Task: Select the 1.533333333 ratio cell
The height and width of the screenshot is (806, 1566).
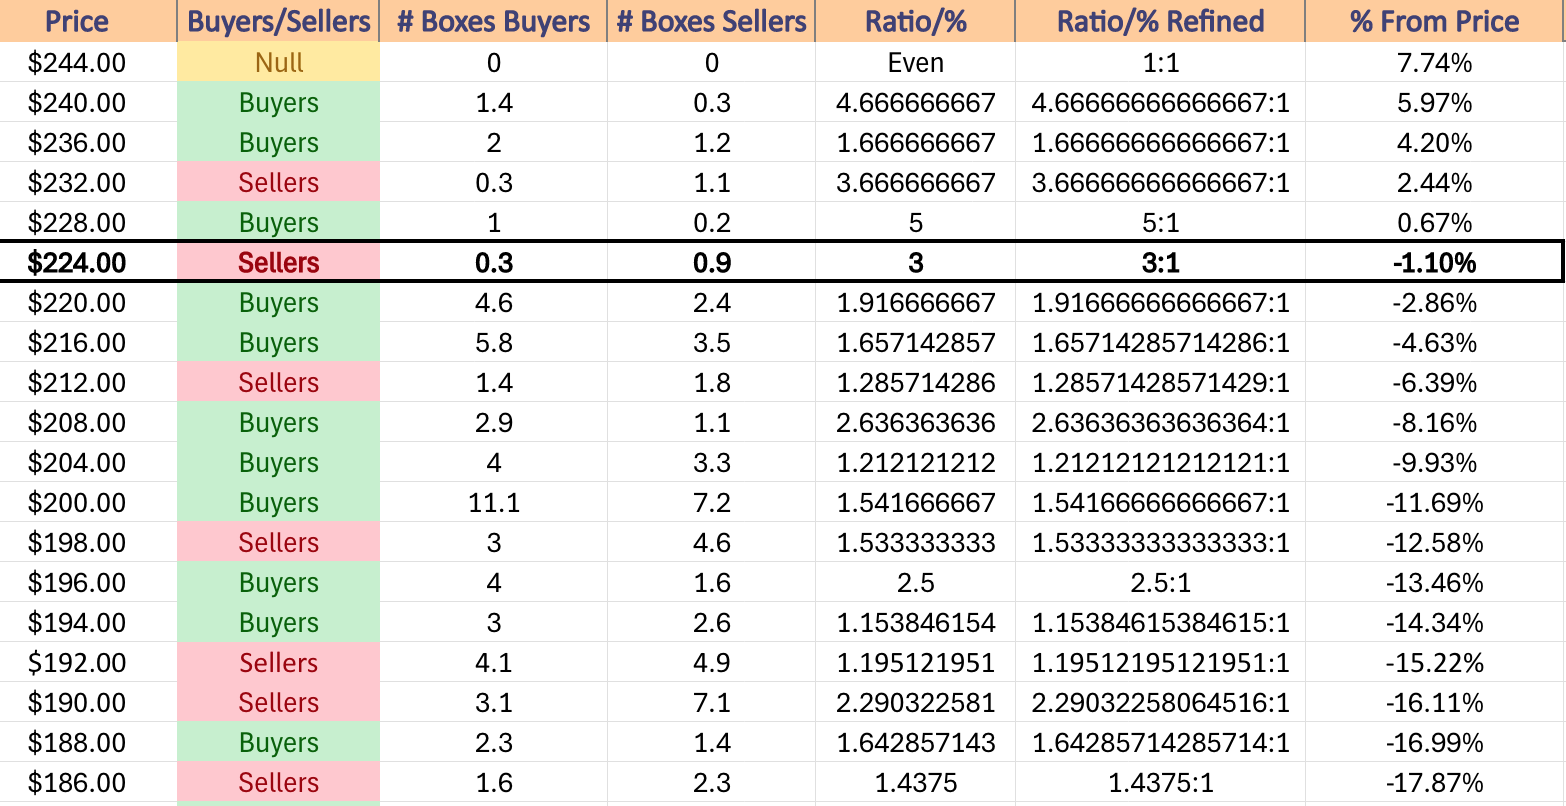Action: (915, 543)
